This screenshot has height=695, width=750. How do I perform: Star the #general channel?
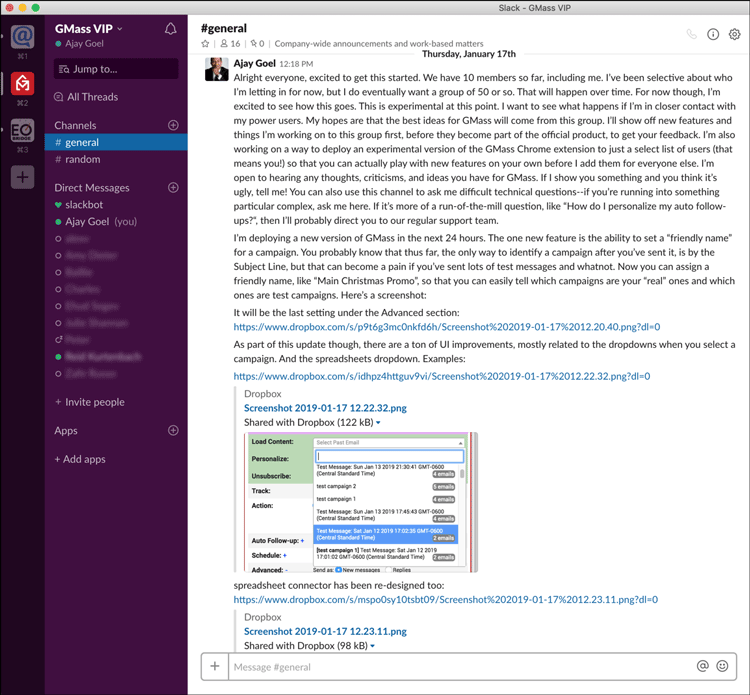(206, 44)
